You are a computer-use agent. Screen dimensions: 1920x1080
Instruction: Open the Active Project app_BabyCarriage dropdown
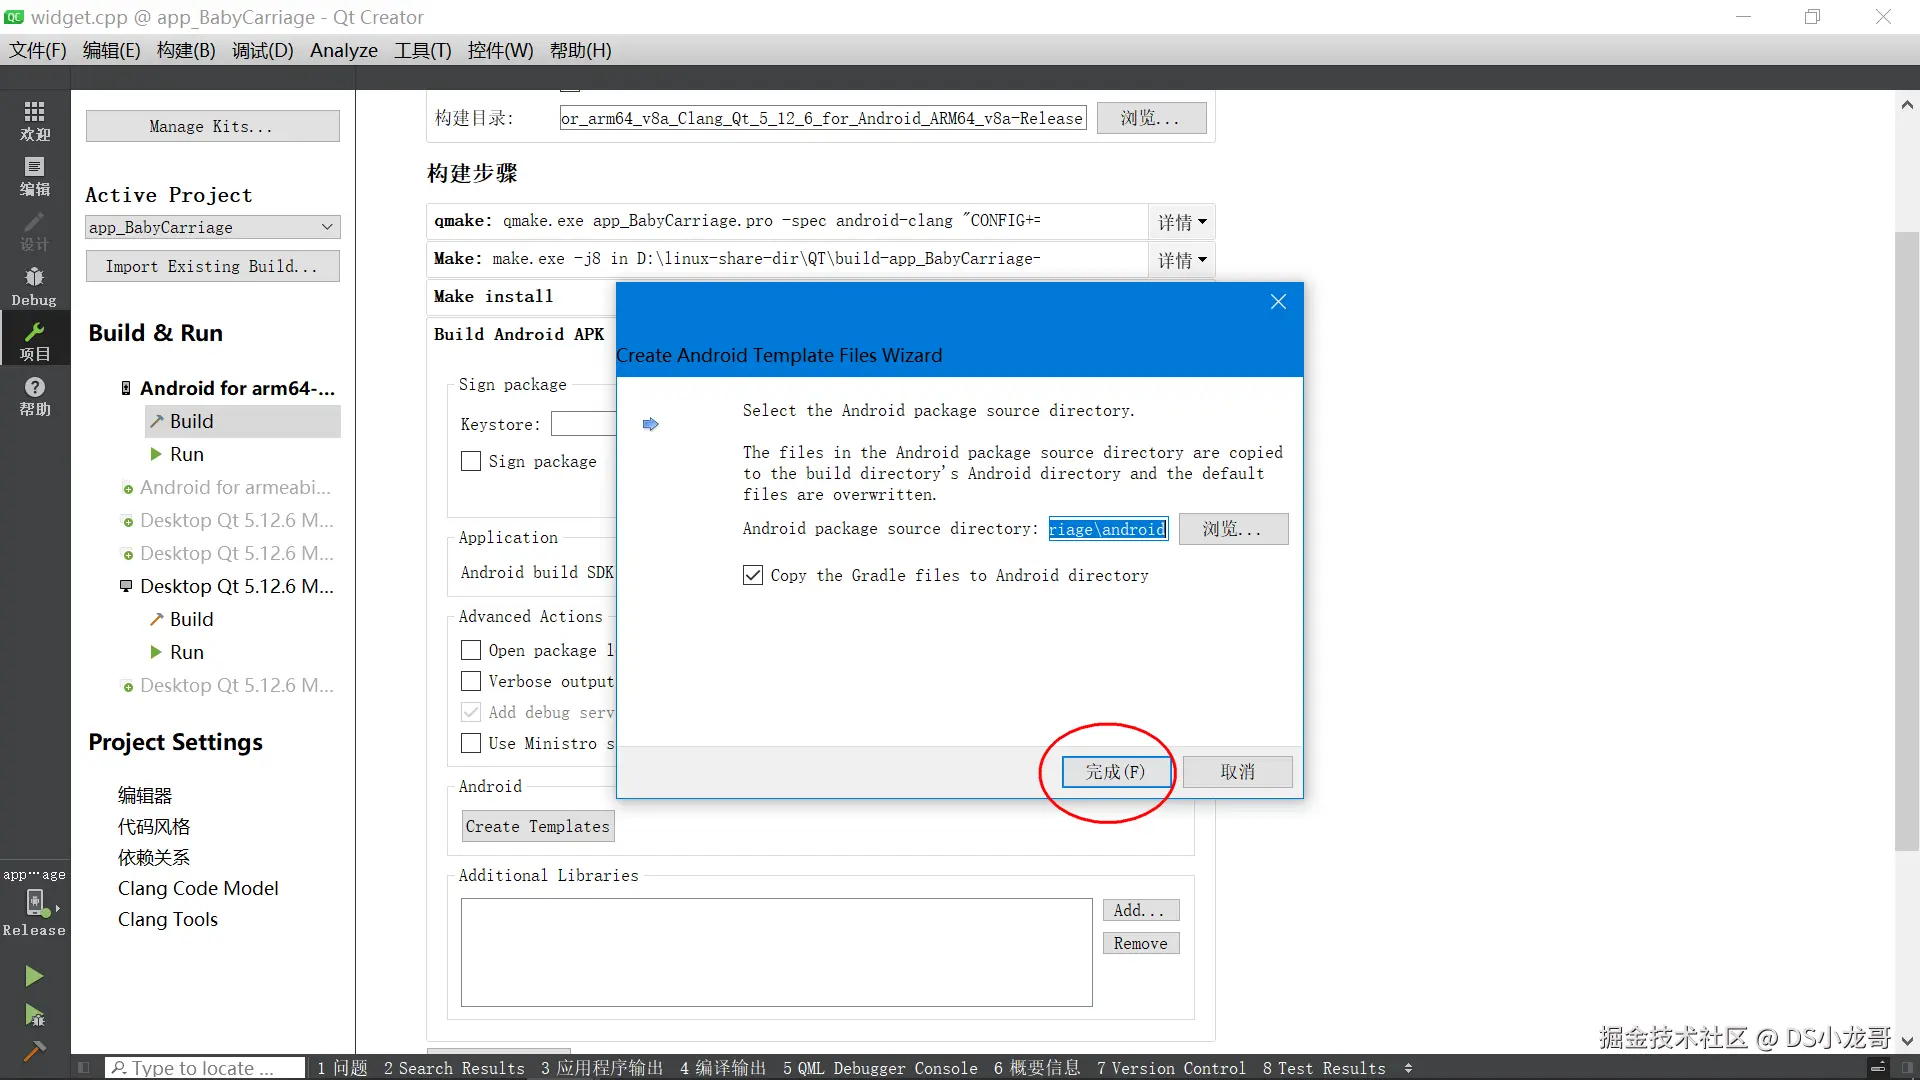[x=212, y=227]
